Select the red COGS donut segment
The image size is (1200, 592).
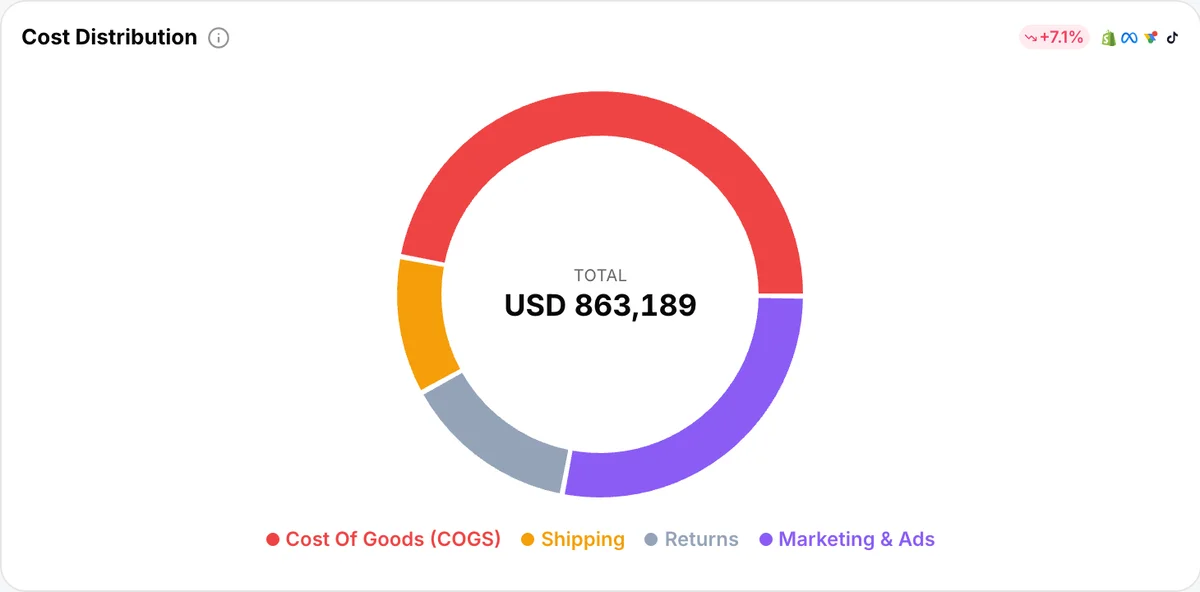(600, 113)
